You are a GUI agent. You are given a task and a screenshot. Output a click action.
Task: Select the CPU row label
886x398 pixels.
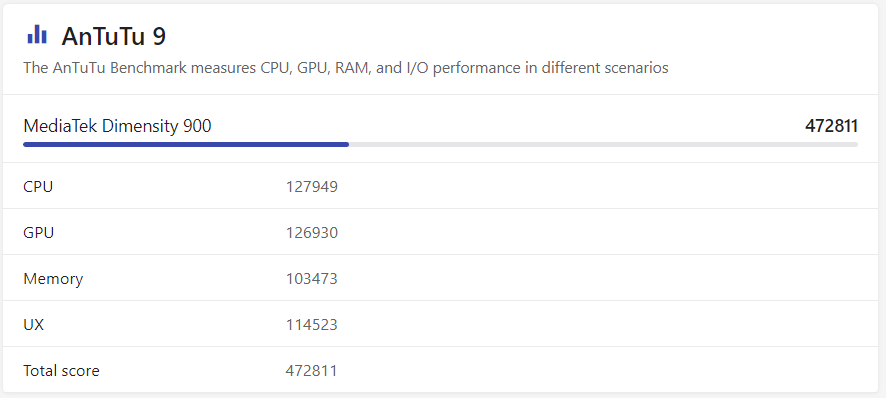(x=38, y=187)
